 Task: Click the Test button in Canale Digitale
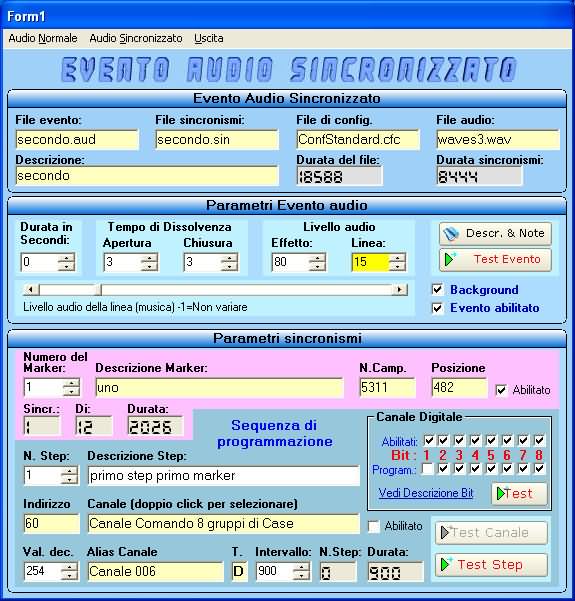(x=519, y=494)
